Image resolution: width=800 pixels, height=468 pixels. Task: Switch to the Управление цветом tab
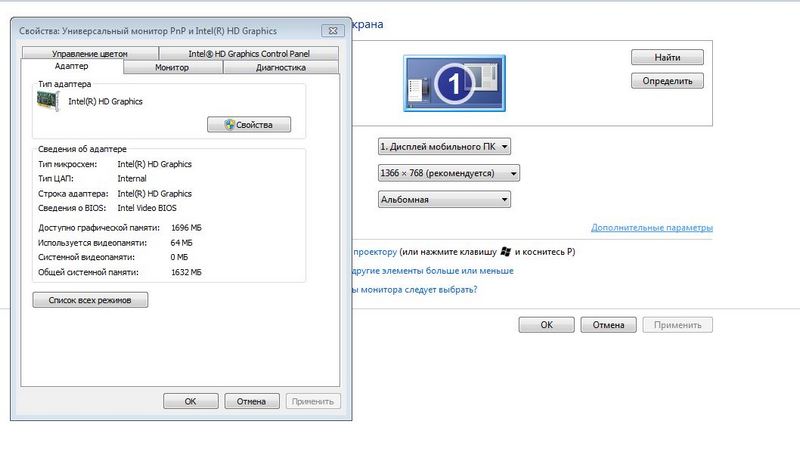[89, 53]
